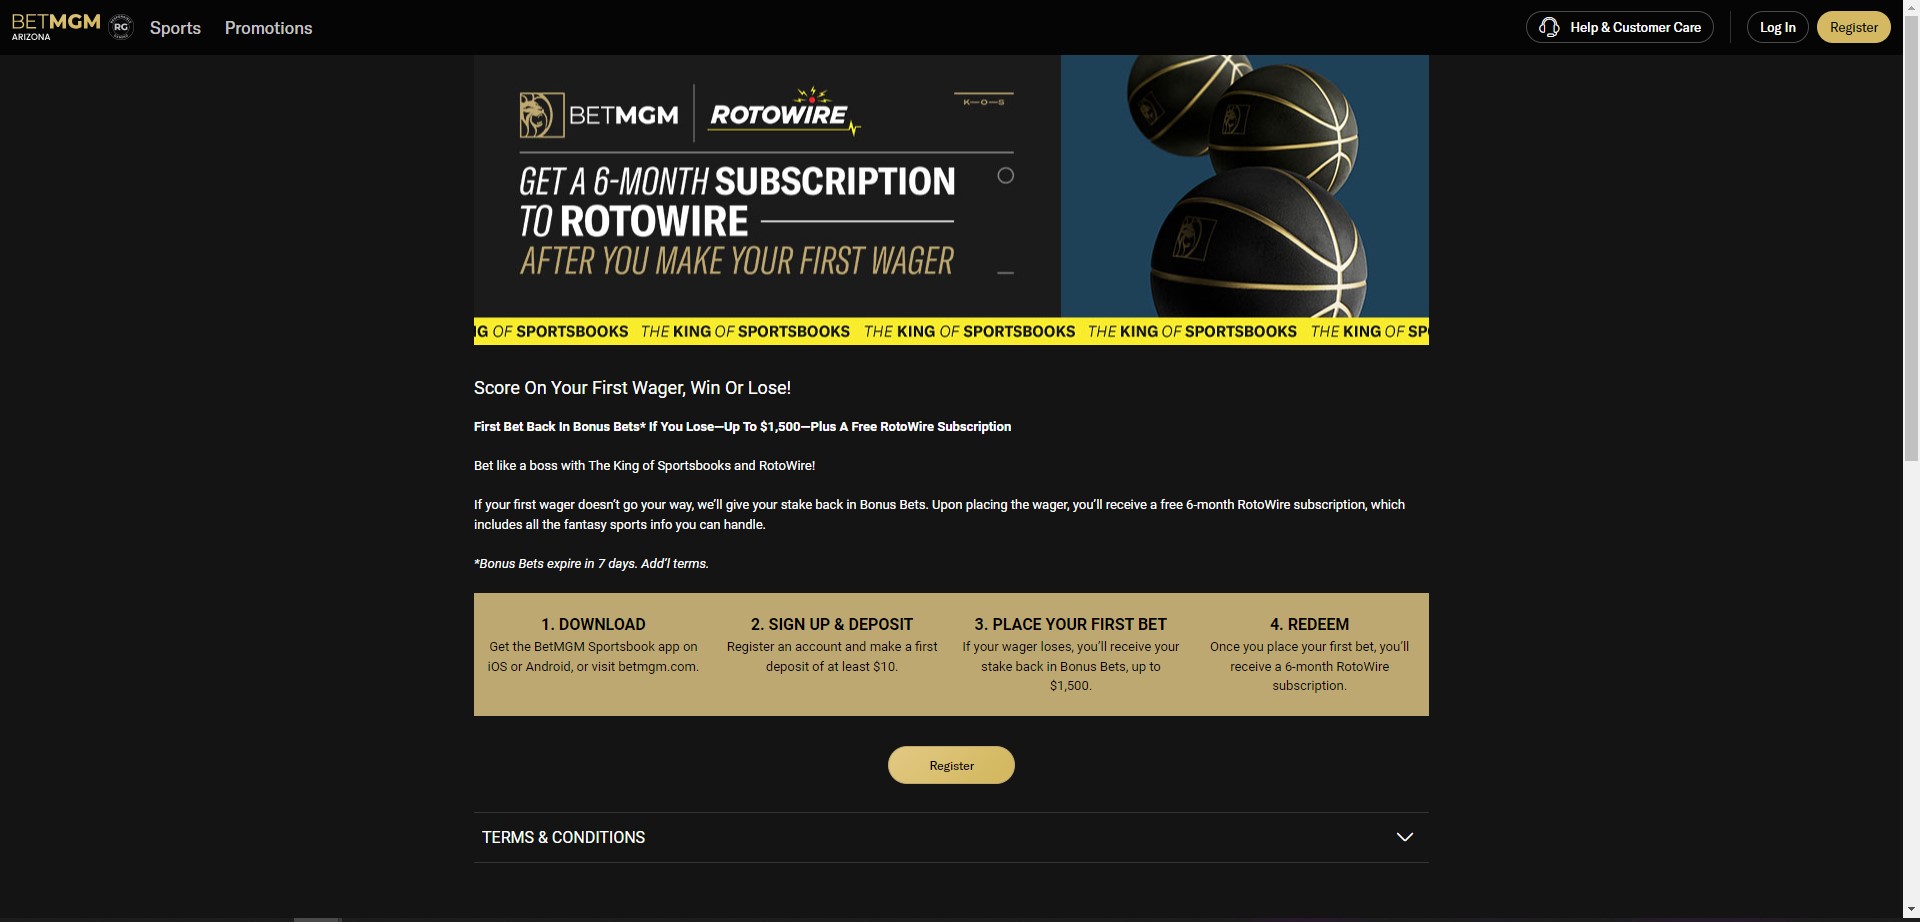Image resolution: width=1920 pixels, height=922 pixels.
Task: Click the Log In button
Action: point(1777,27)
